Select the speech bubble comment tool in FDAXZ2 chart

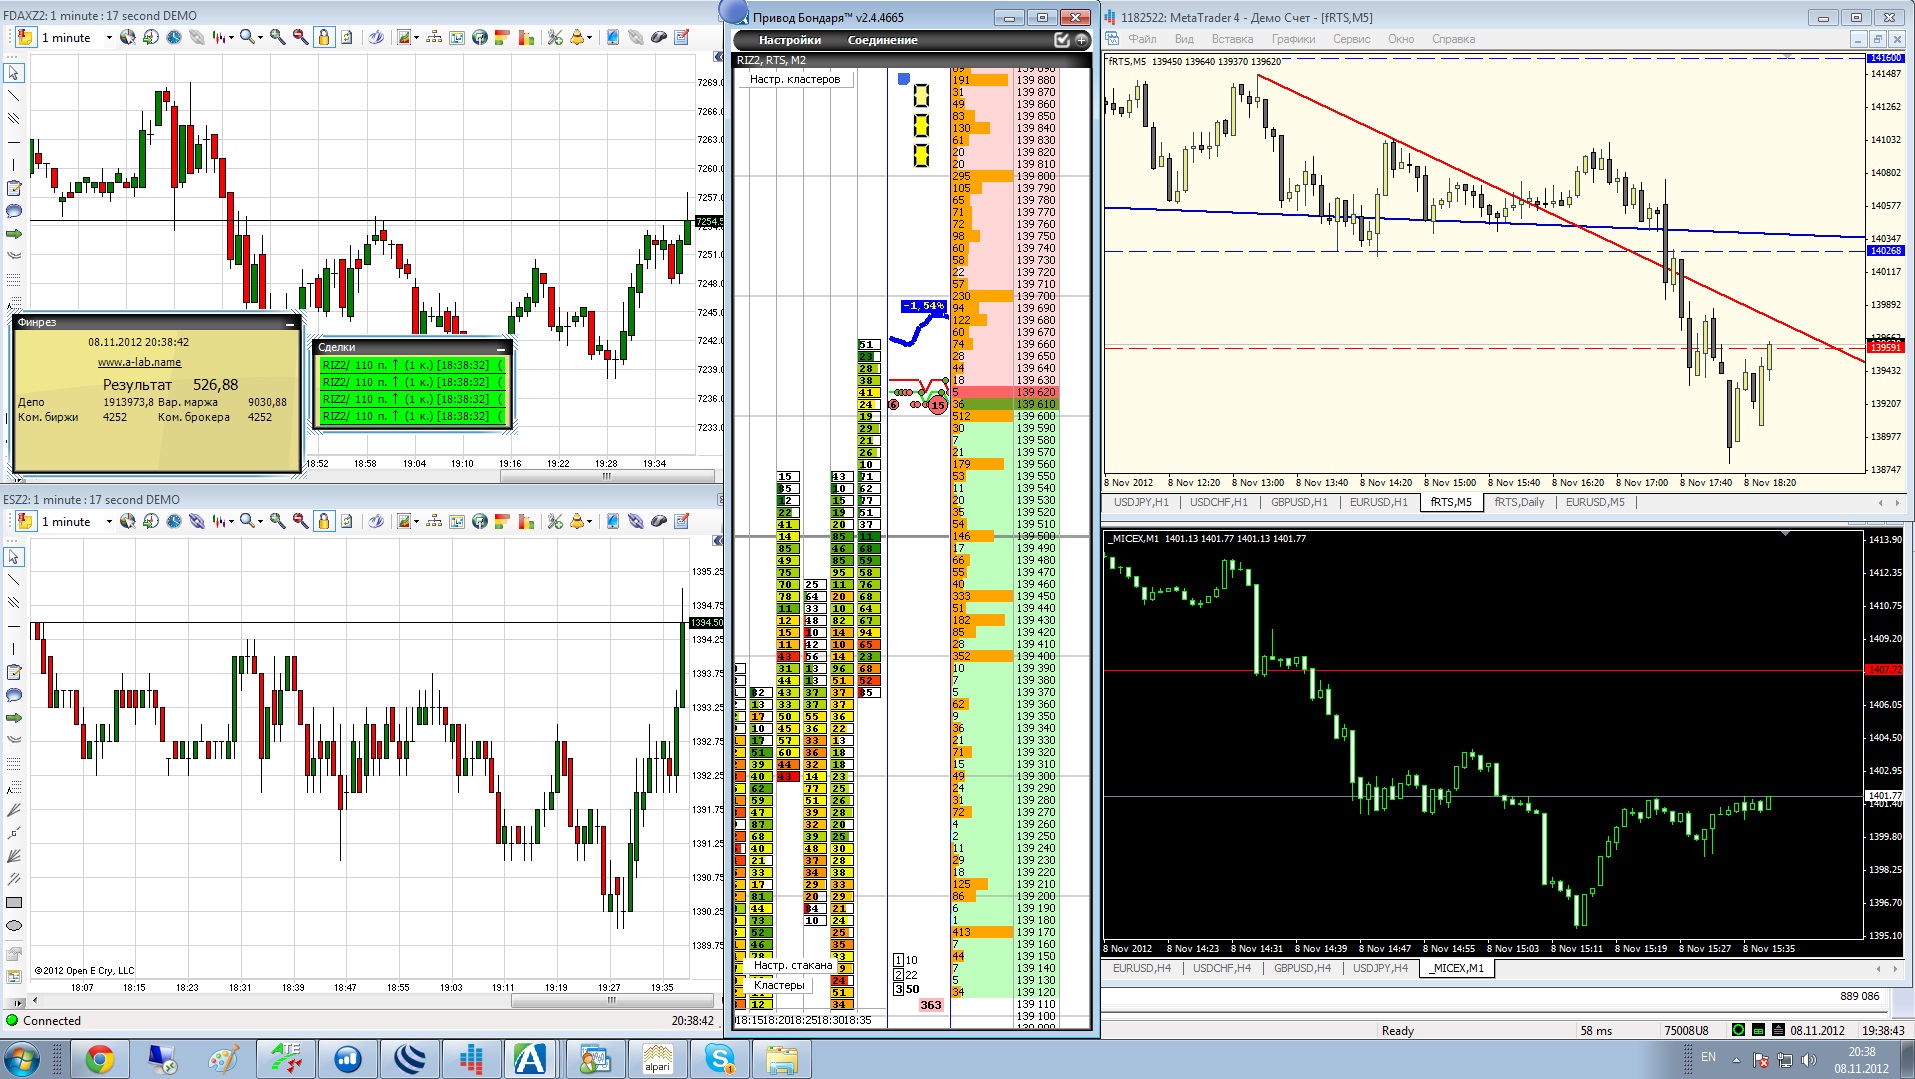(x=14, y=211)
